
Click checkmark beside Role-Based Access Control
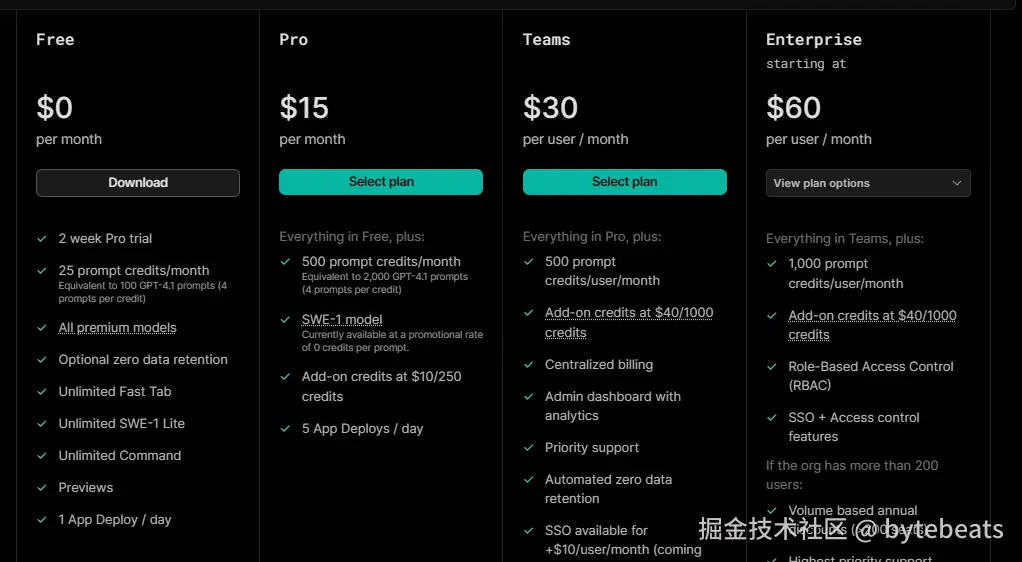772,367
